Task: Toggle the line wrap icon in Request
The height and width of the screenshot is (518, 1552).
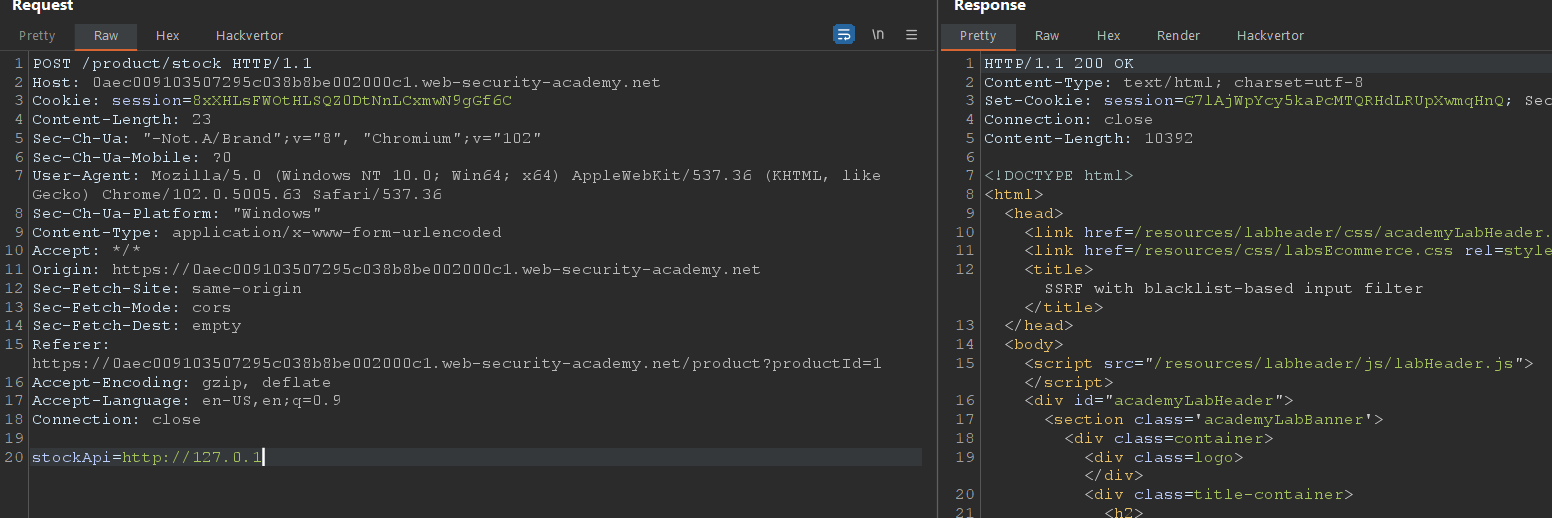Action: [844, 35]
